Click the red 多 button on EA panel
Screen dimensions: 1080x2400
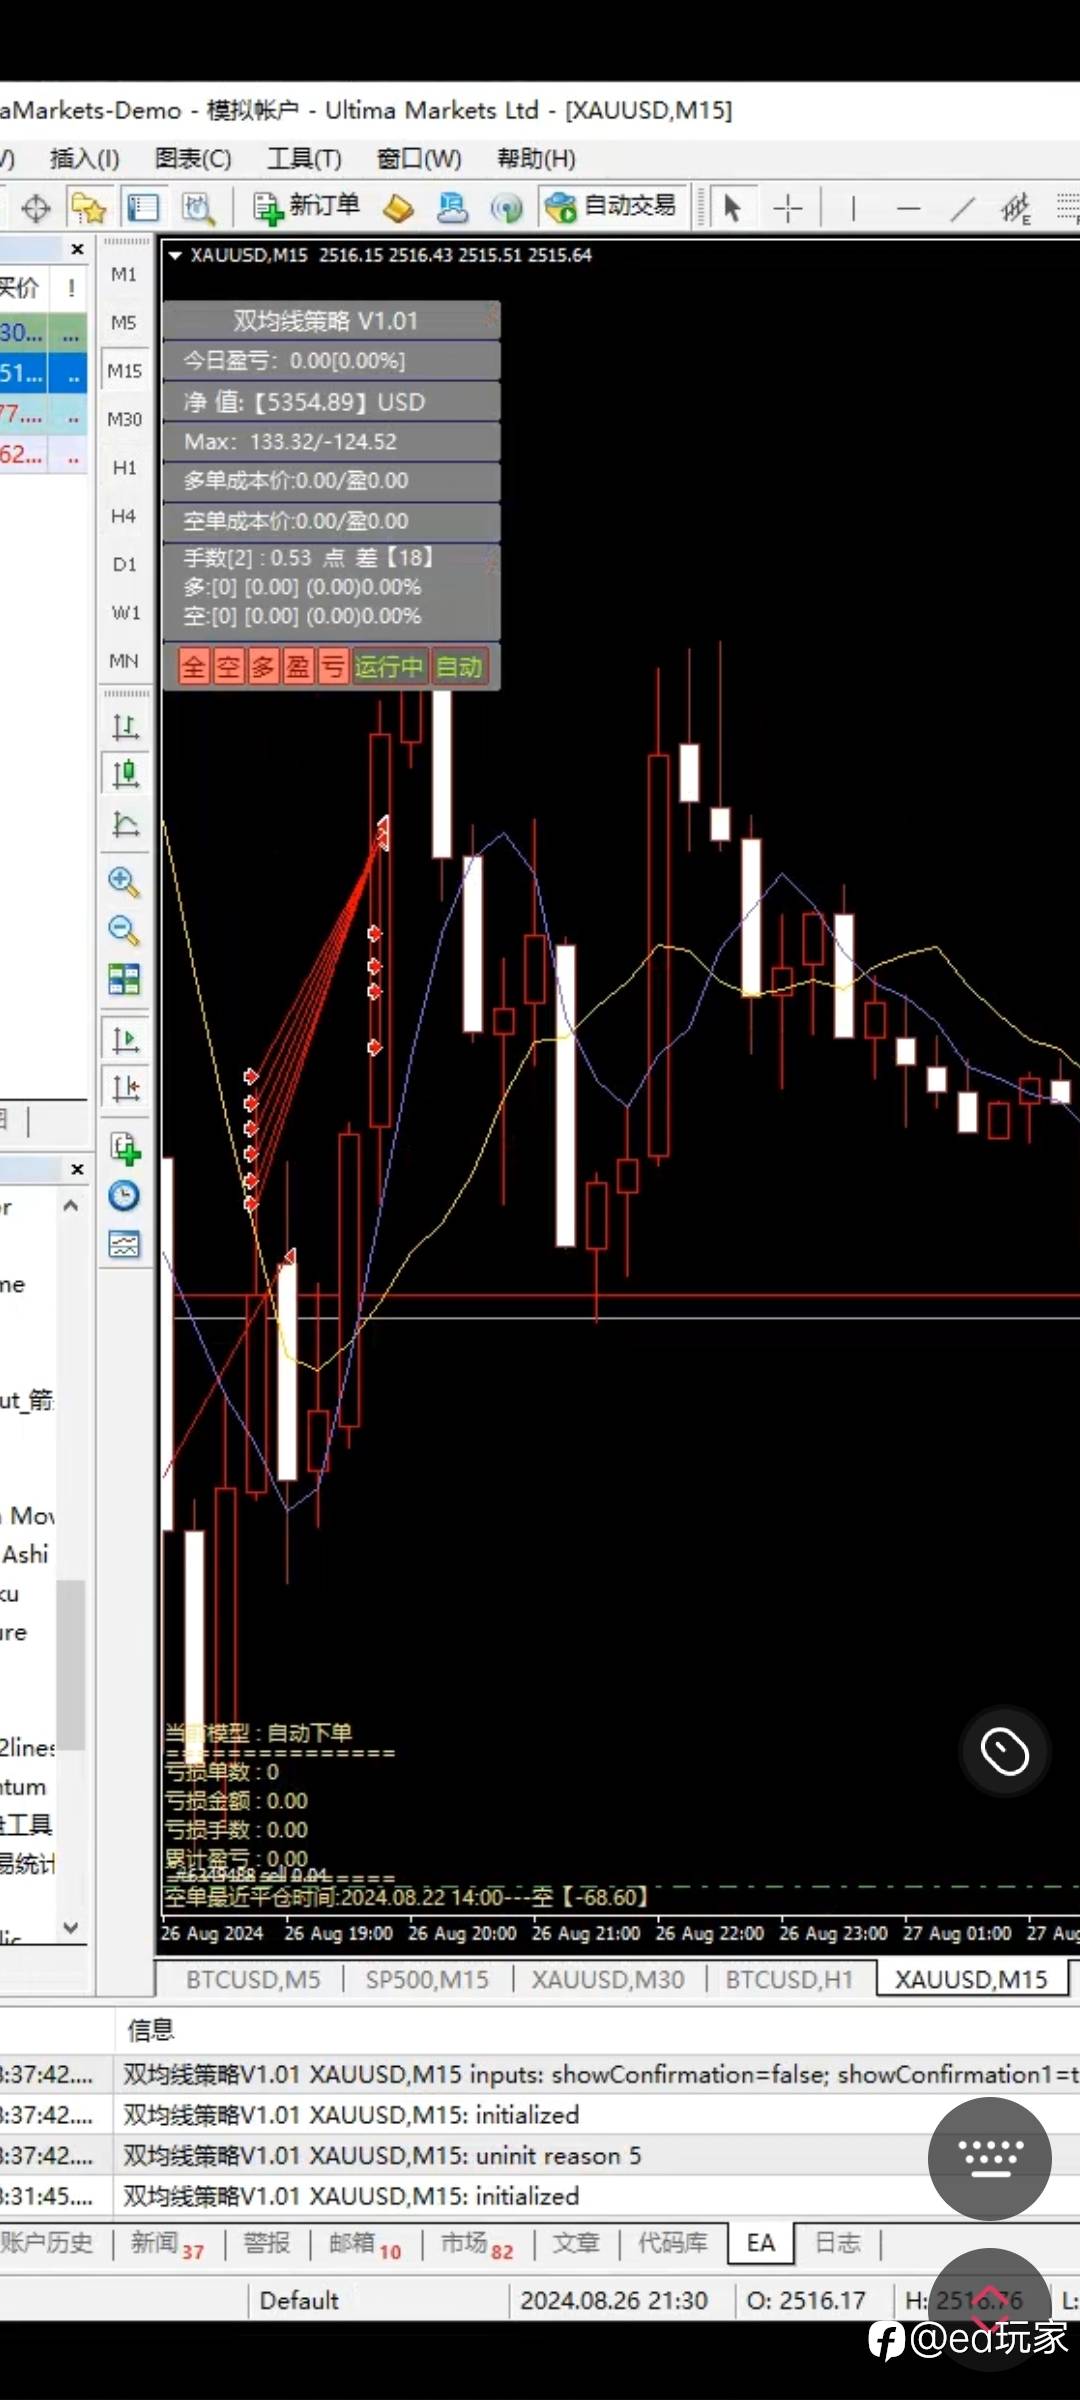coord(263,667)
